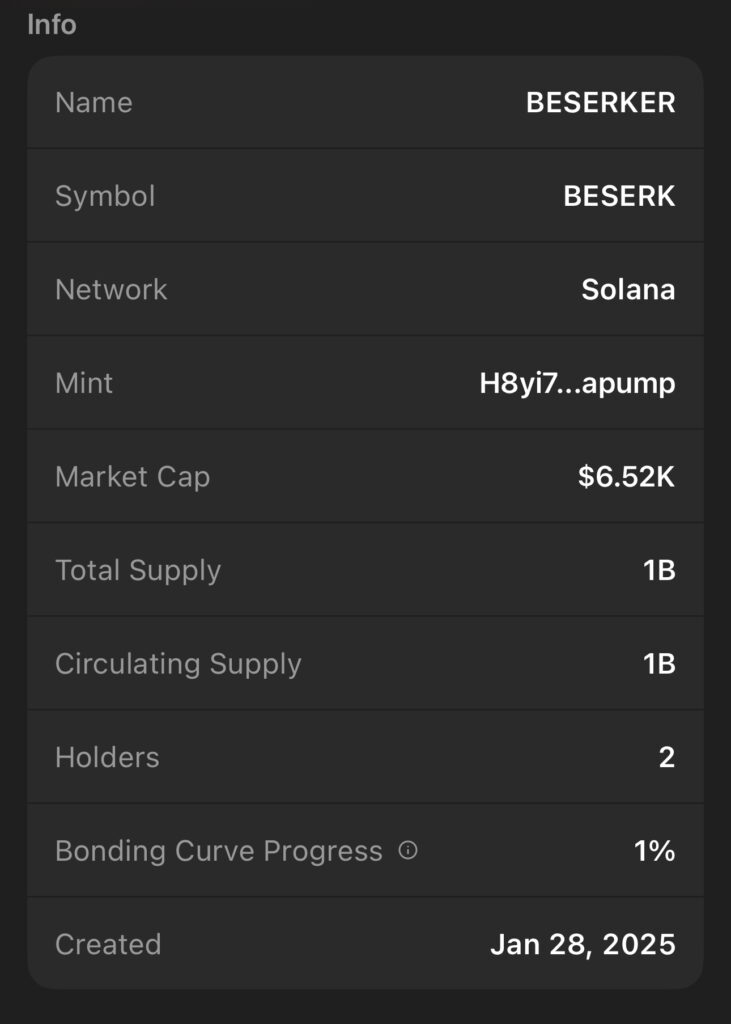Click the Bonding Curve Progress info icon

point(408,851)
